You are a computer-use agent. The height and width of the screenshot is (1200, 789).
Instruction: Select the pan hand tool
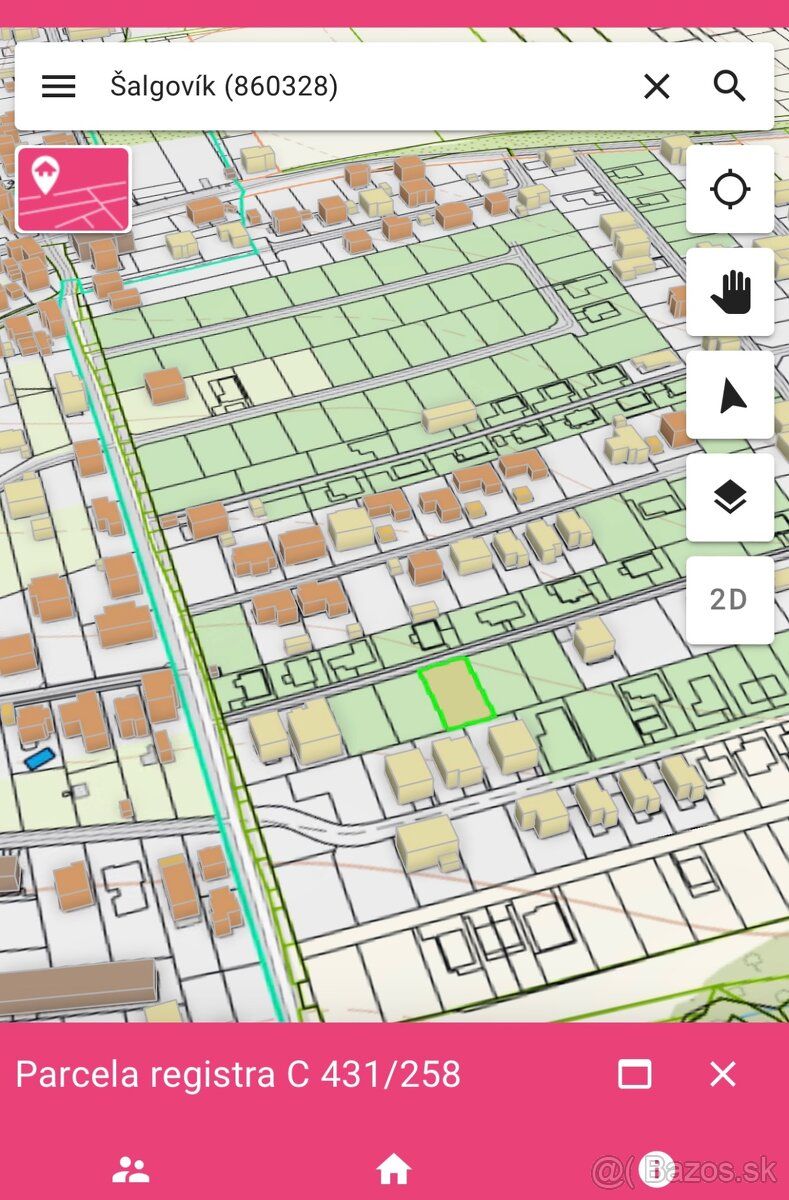(x=730, y=292)
